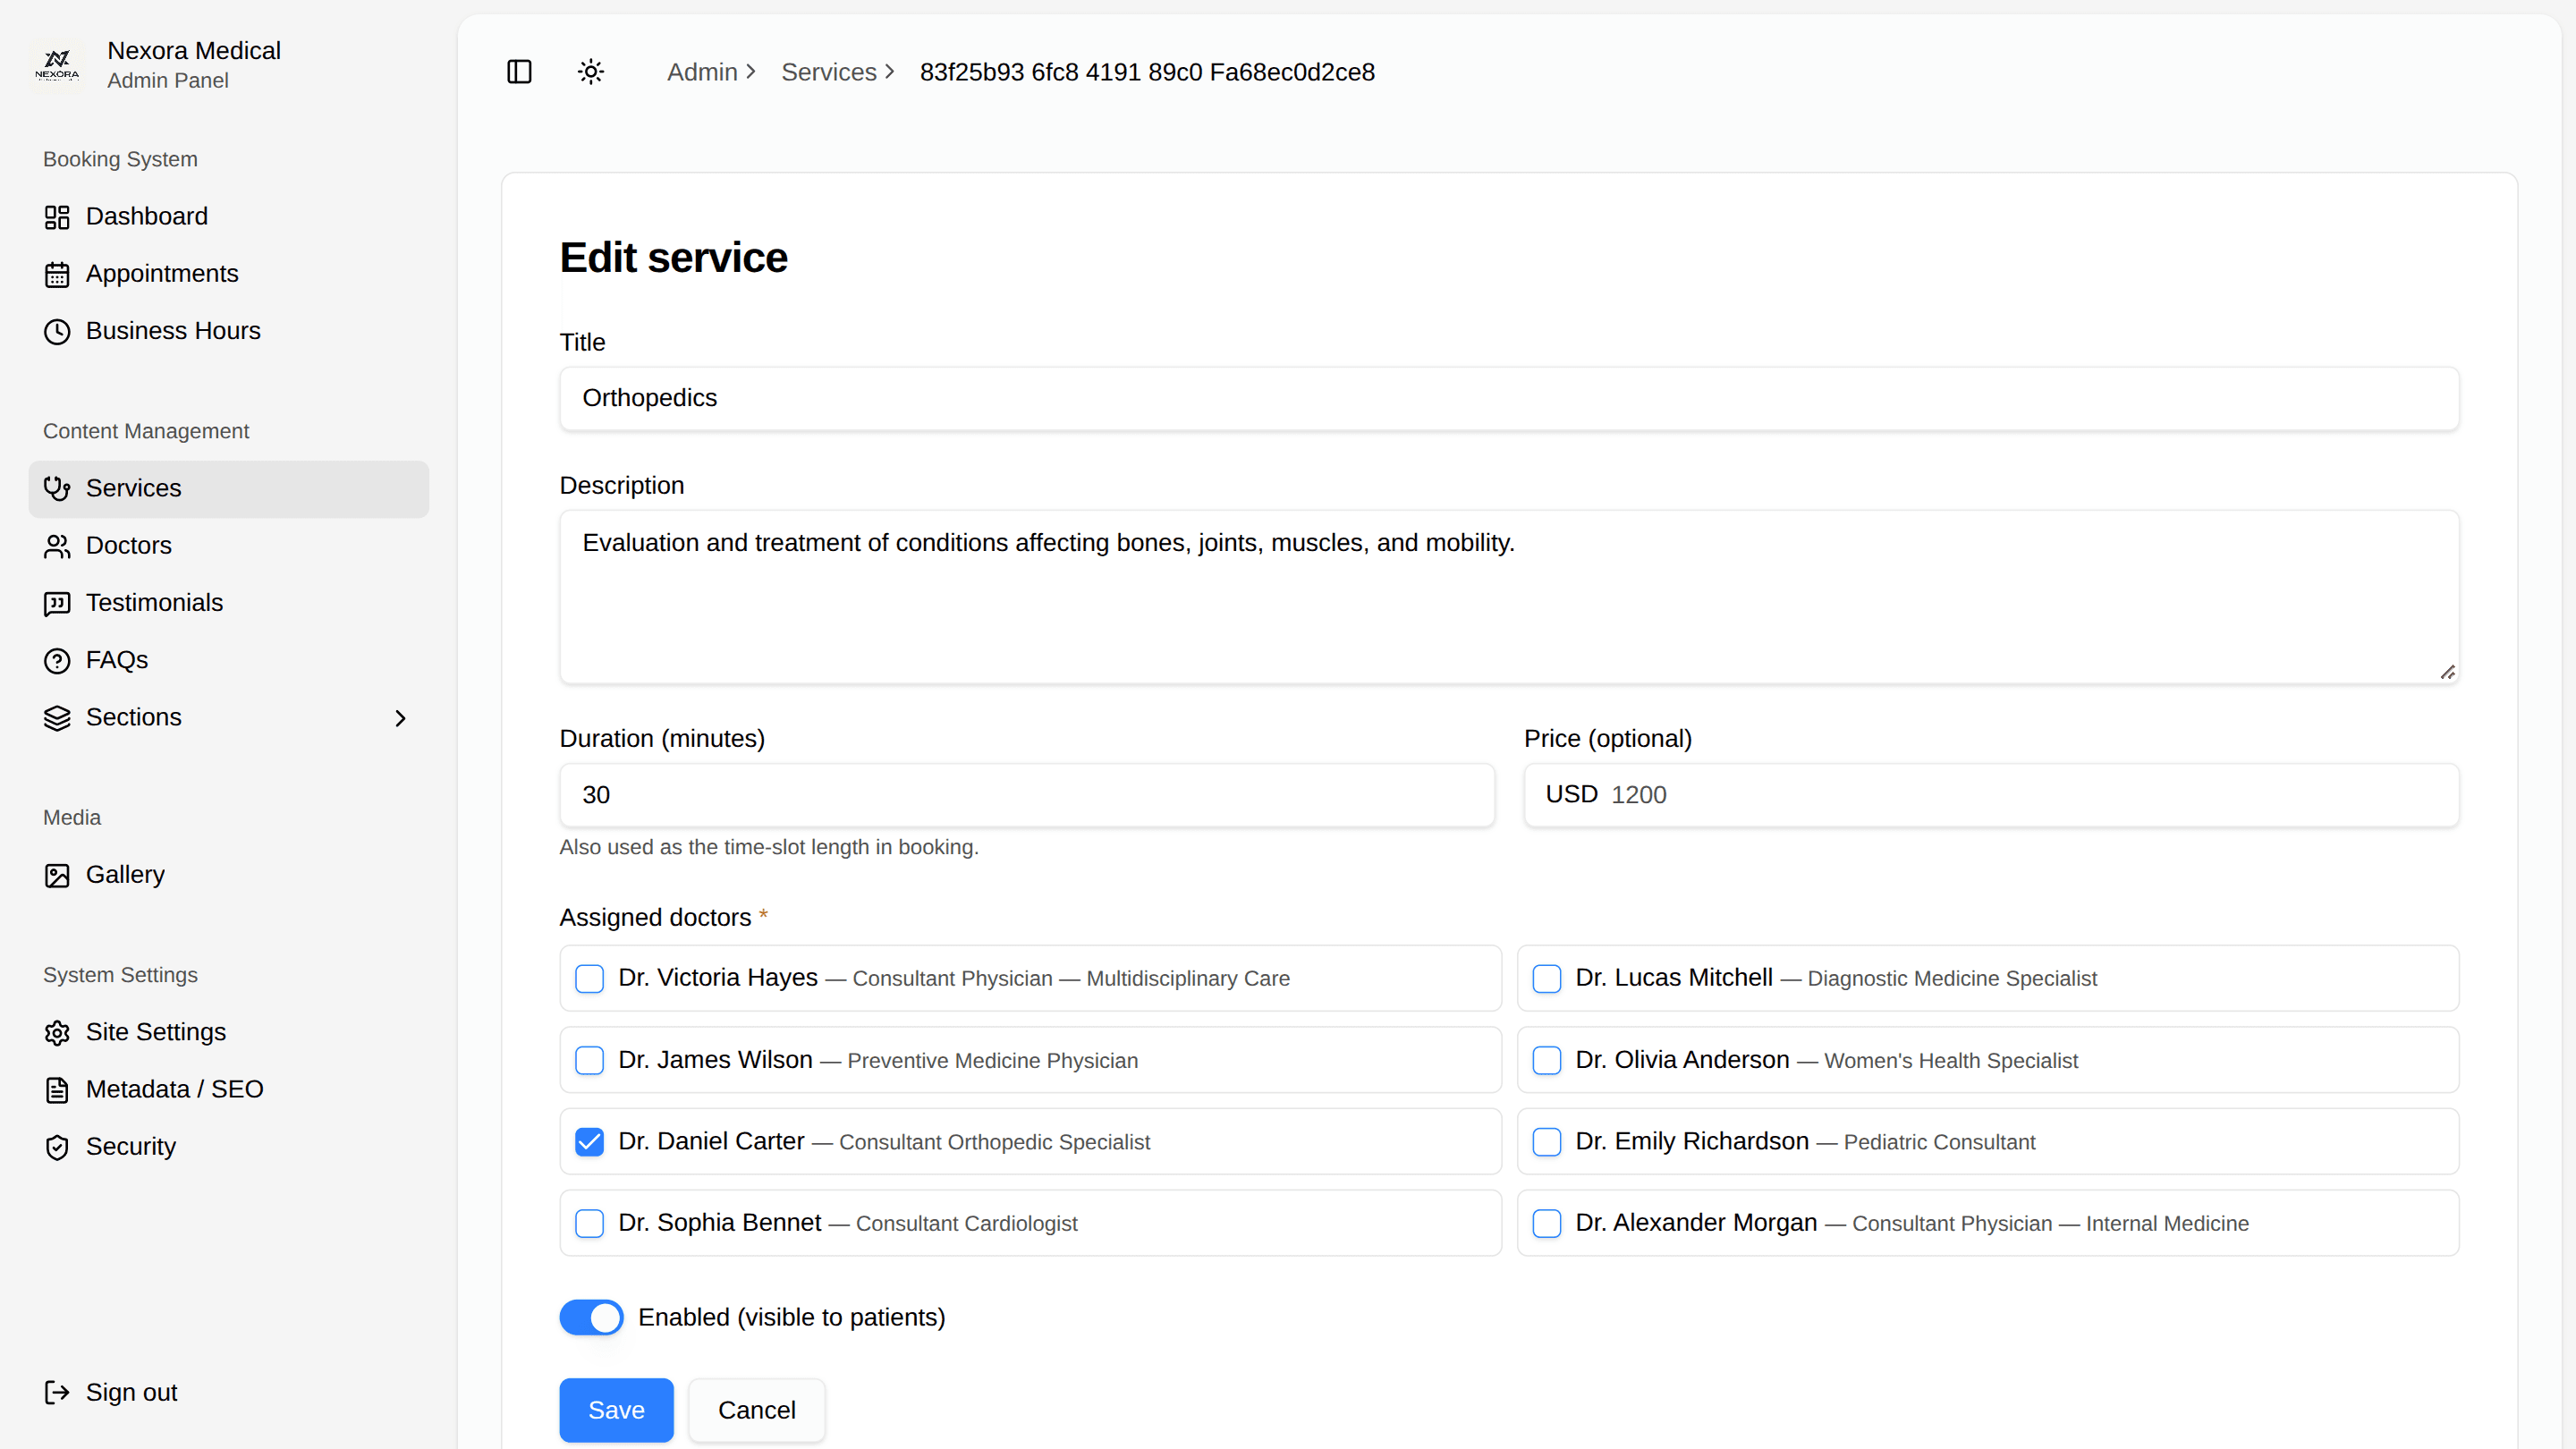Image resolution: width=2576 pixels, height=1449 pixels.
Task: Click into the Description textarea
Action: 1509,597
